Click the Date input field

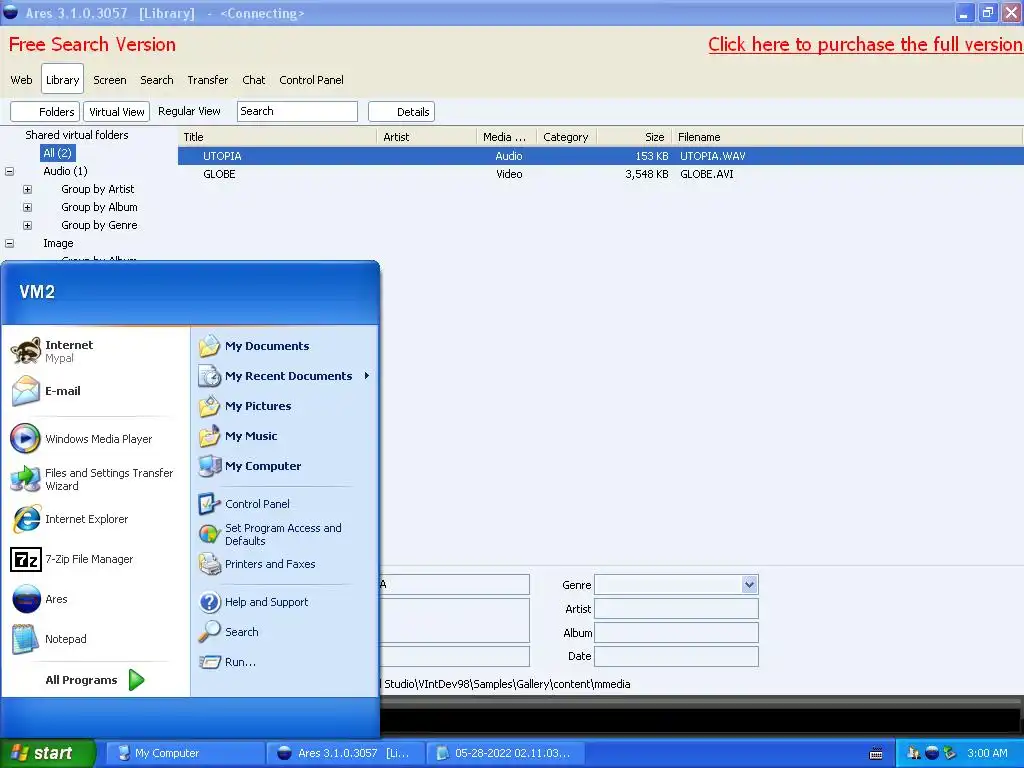coord(676,656)
